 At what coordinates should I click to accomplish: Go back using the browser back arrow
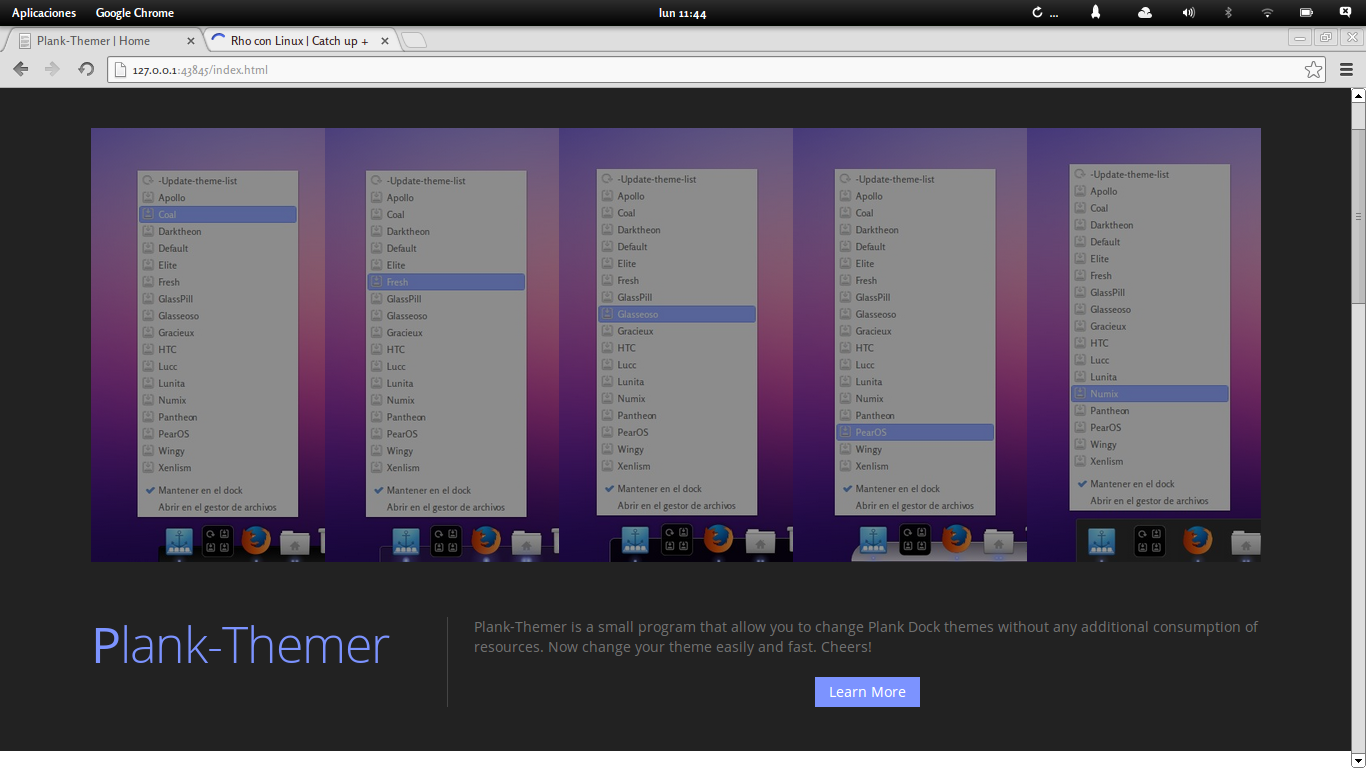(x=20, y=69)
